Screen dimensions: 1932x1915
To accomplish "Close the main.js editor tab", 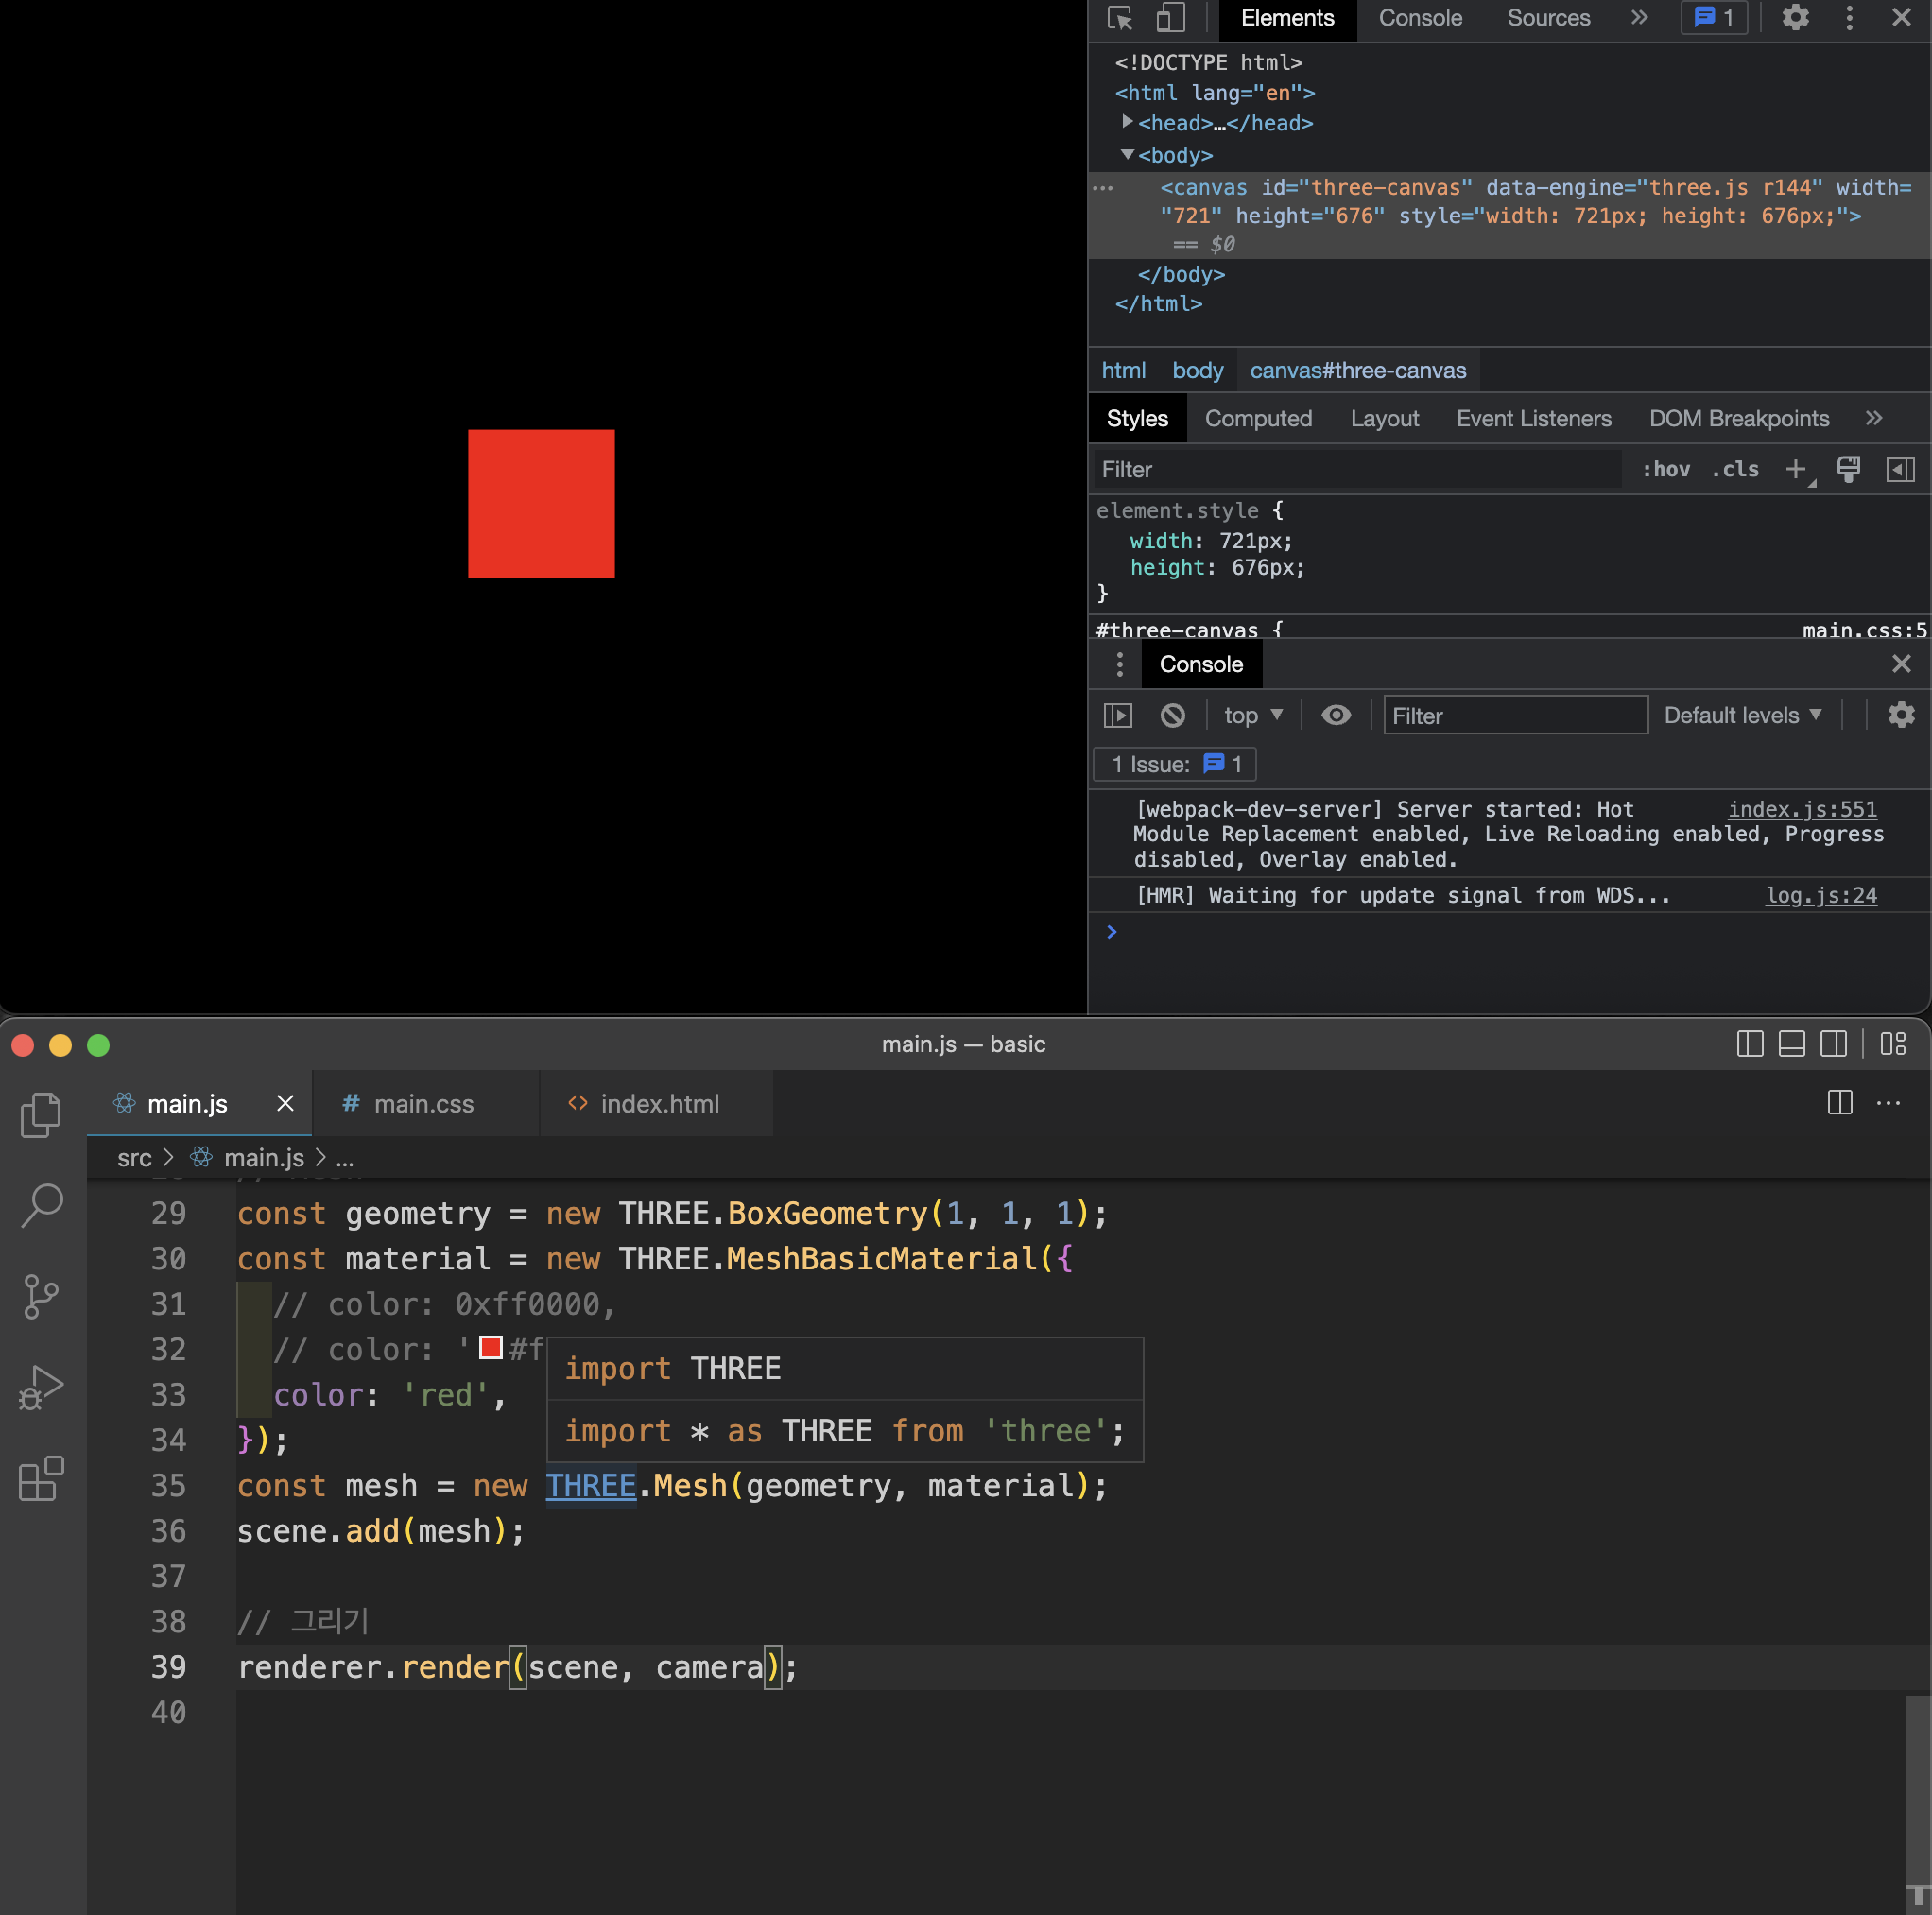I will click(285, 1103).
